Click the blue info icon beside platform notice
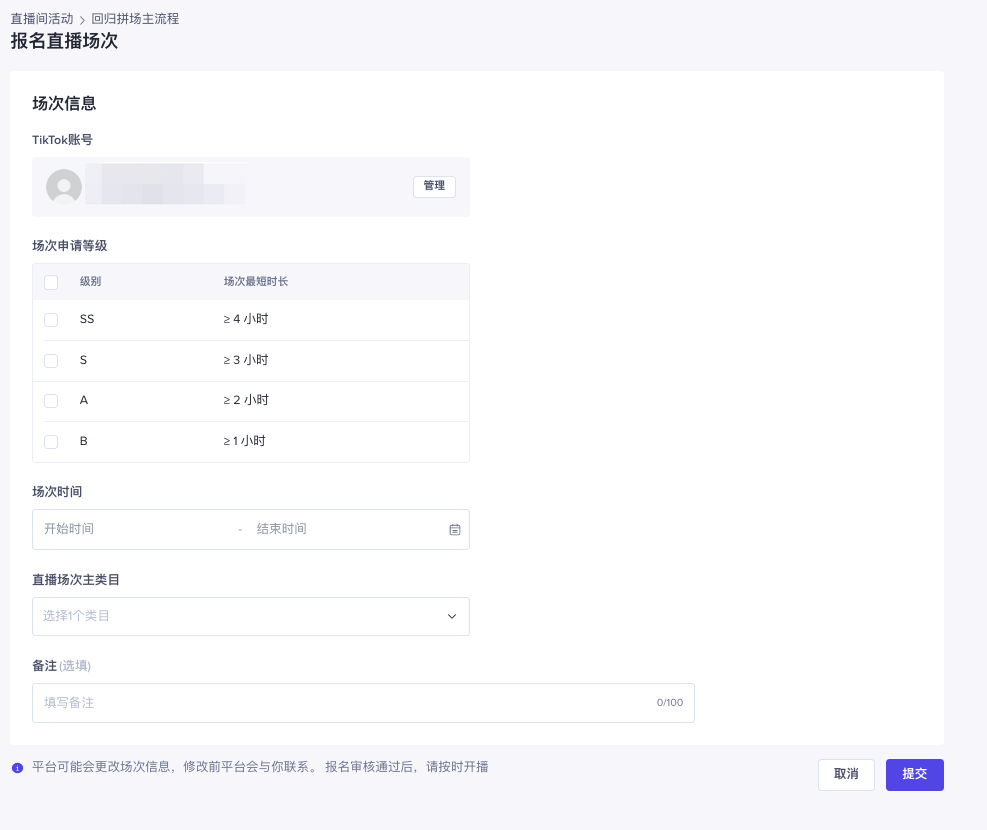Screen dimensions: 987x830 17,768
